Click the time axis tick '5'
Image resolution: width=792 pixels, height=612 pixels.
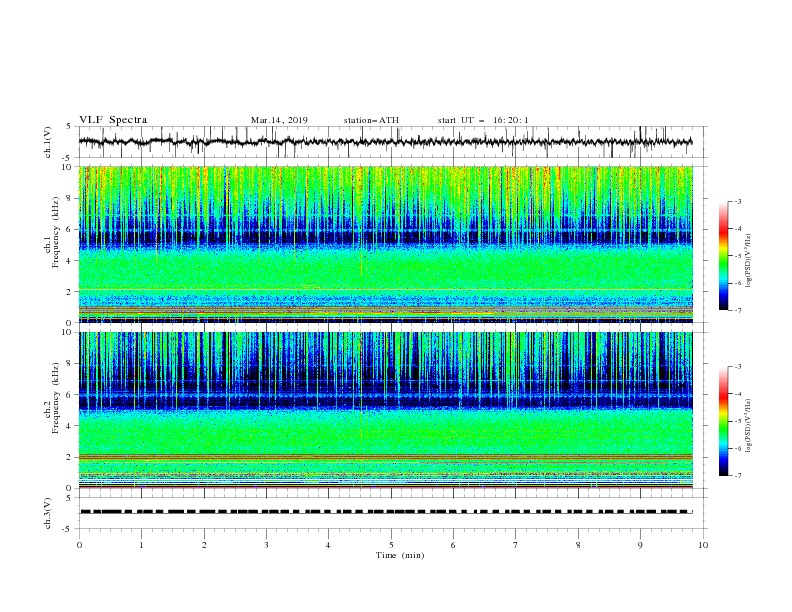pos(391,545)
